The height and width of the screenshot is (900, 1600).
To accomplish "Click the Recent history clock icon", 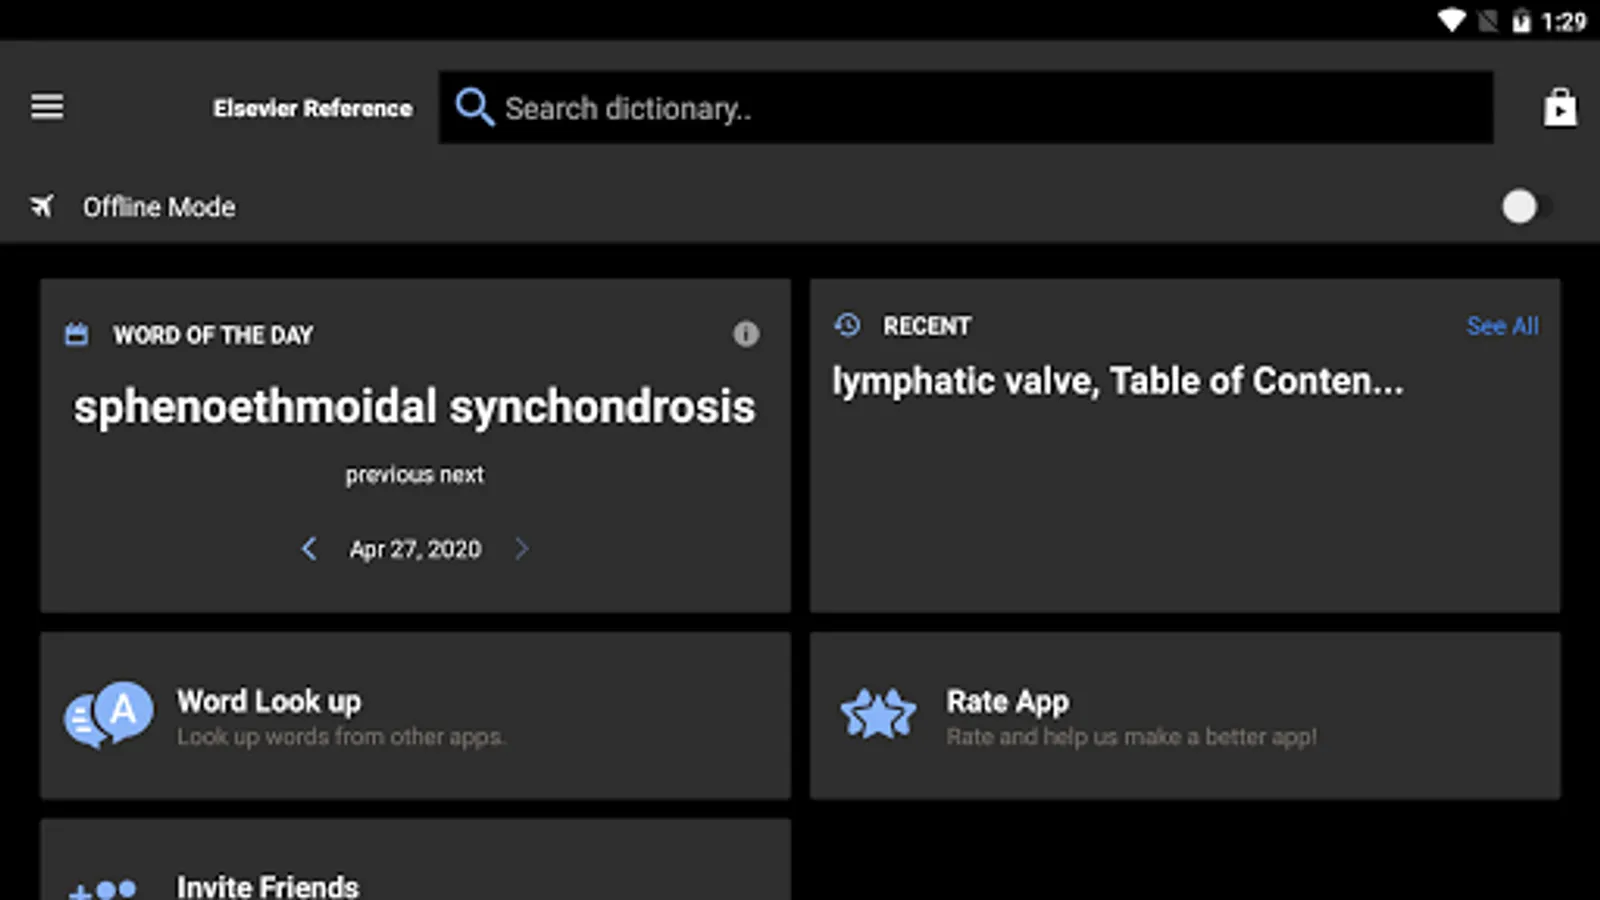I will point(847,325).
